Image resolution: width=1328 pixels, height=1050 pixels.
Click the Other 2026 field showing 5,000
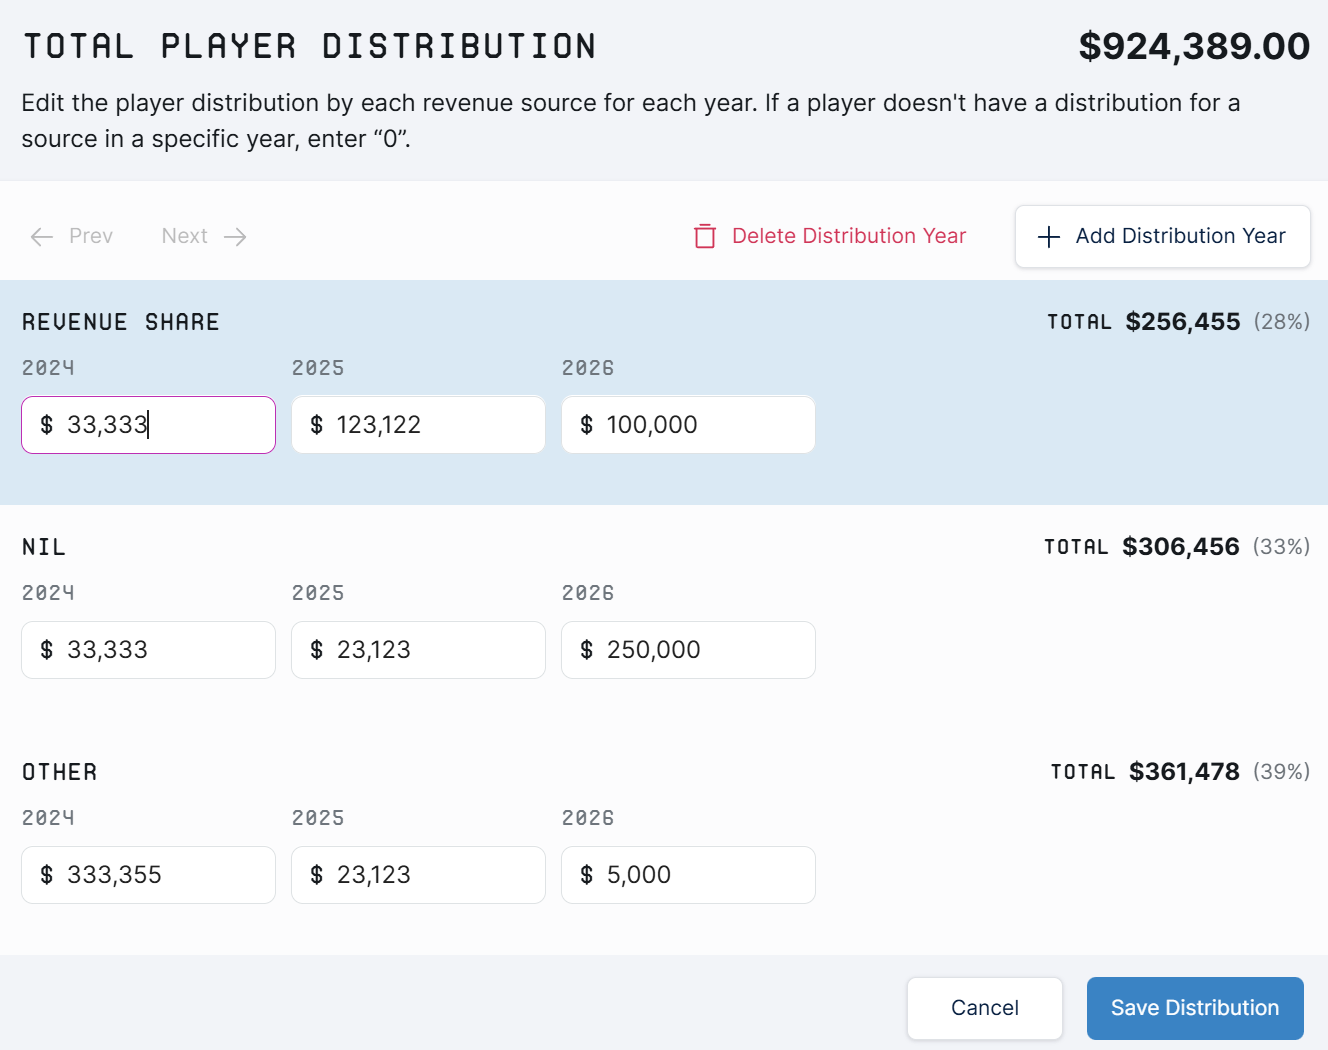click(x=688, y=875)
